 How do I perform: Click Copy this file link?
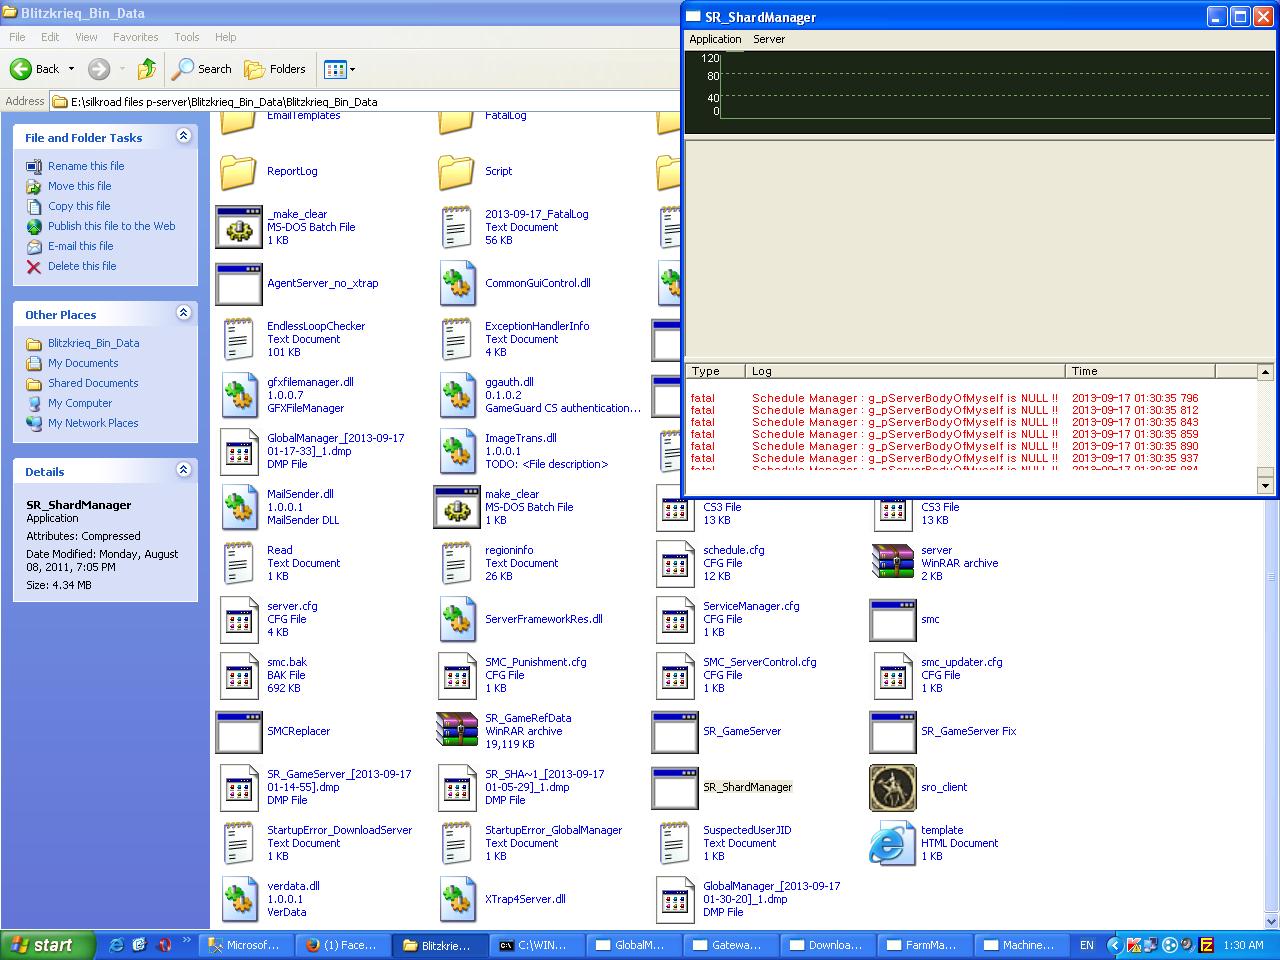tap(79, 206)
